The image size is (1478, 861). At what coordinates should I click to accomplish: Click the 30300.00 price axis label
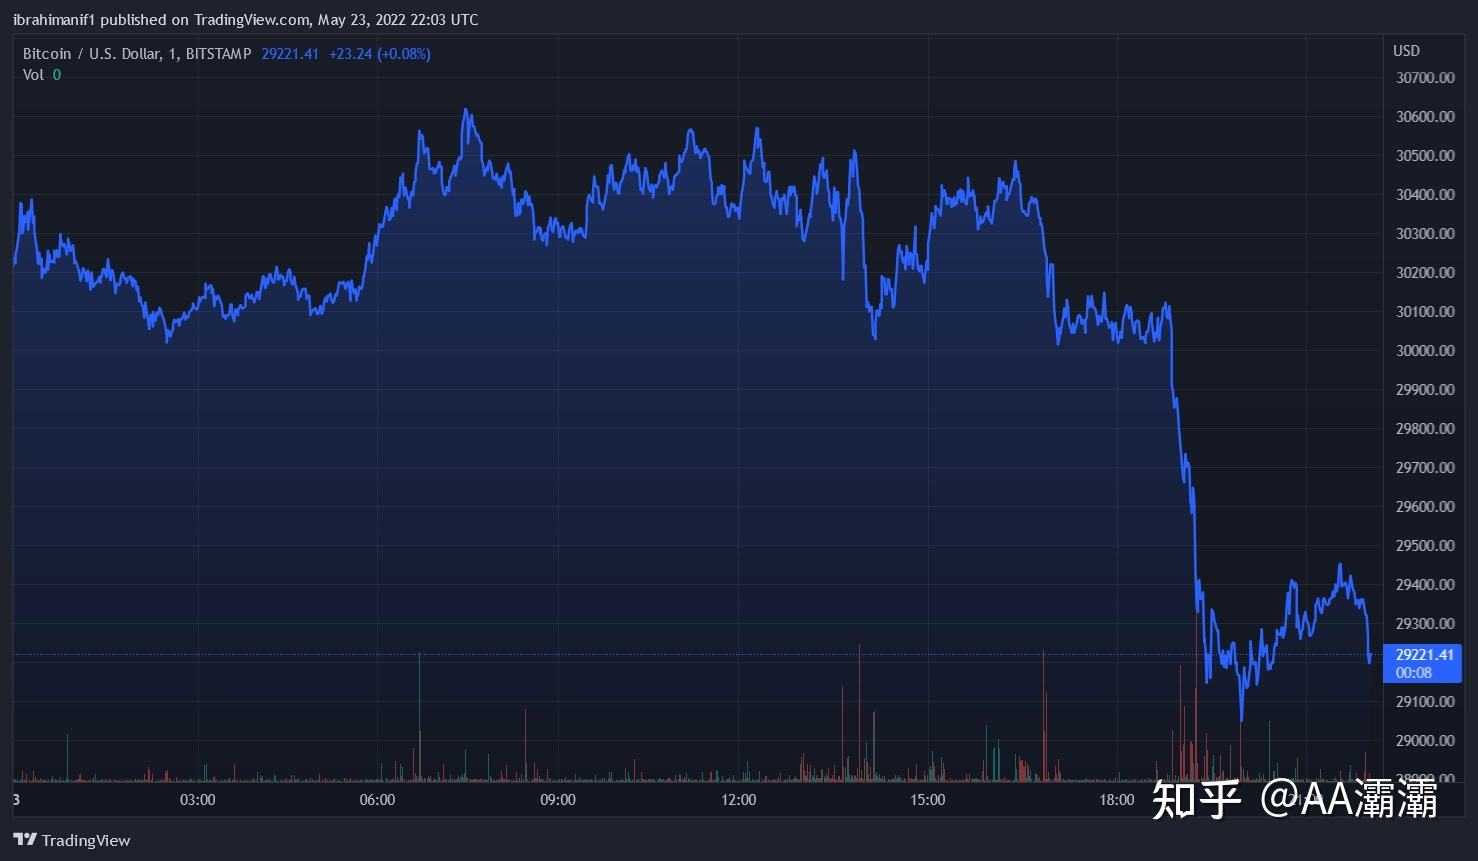point(1425,234)
